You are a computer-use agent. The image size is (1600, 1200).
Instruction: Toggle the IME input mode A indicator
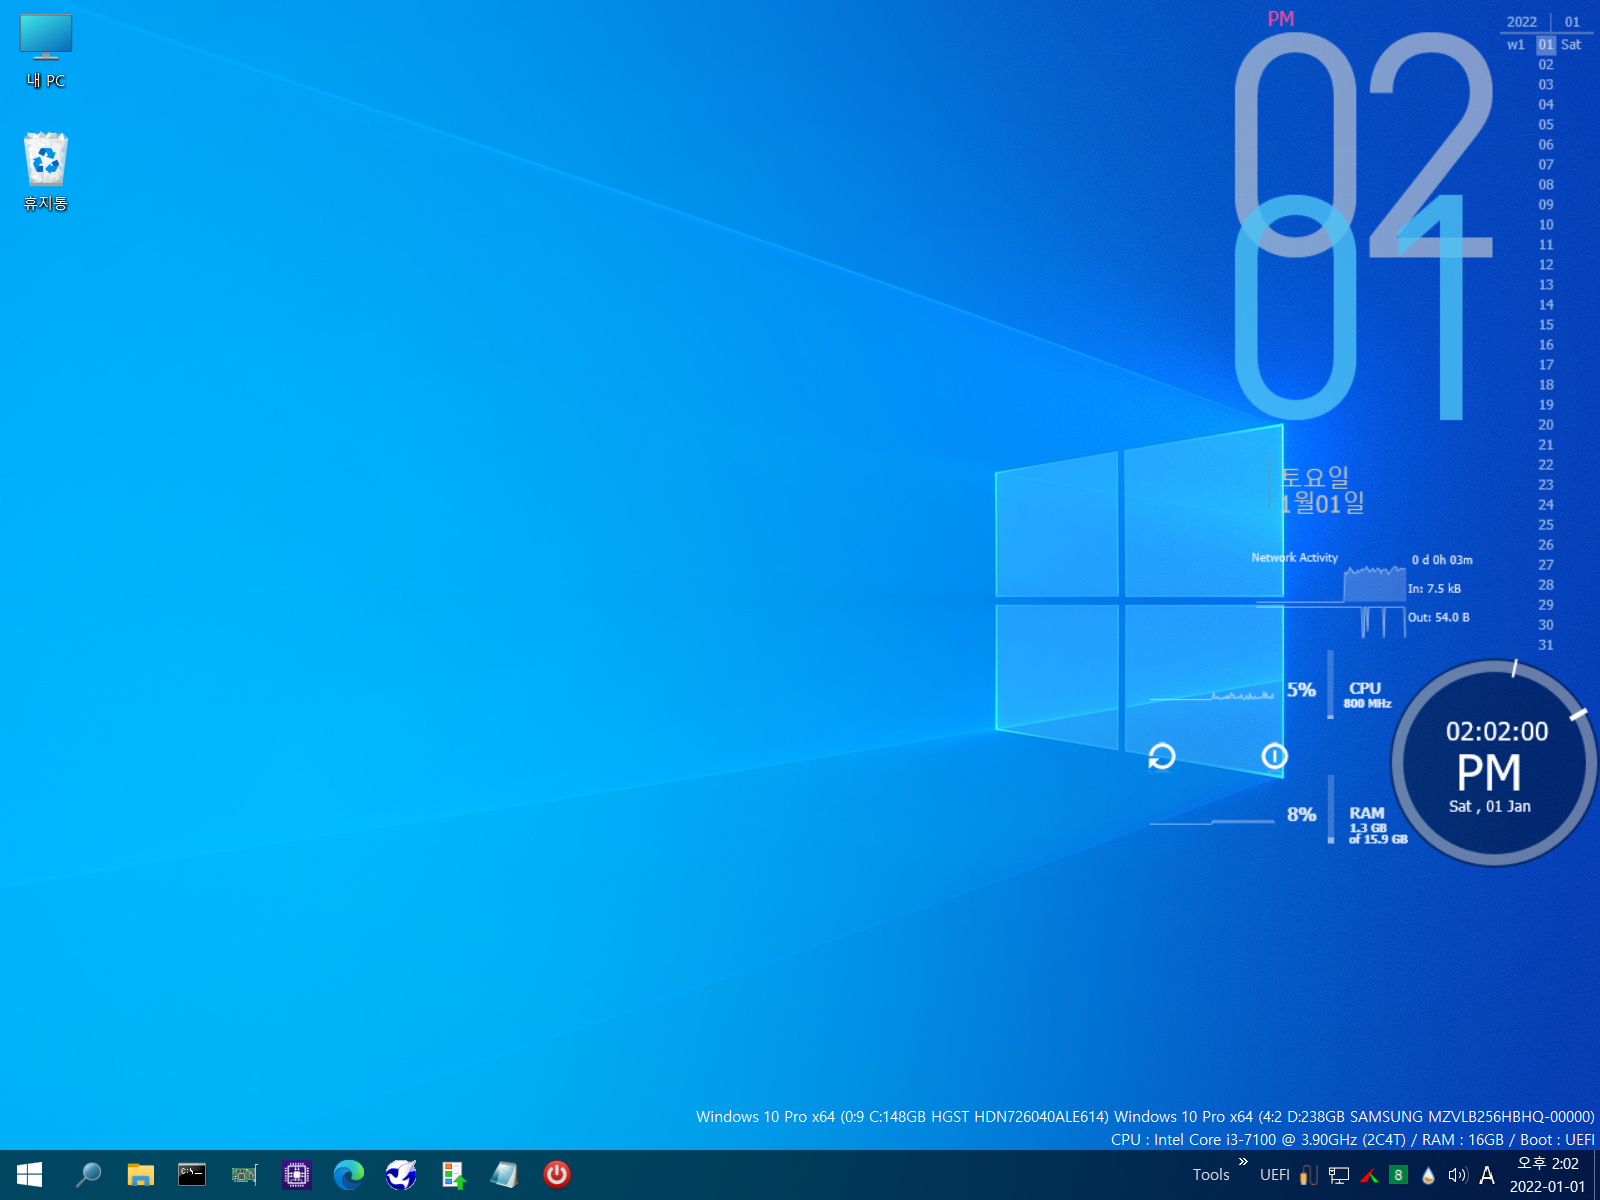click(x=1487, y=1175)
